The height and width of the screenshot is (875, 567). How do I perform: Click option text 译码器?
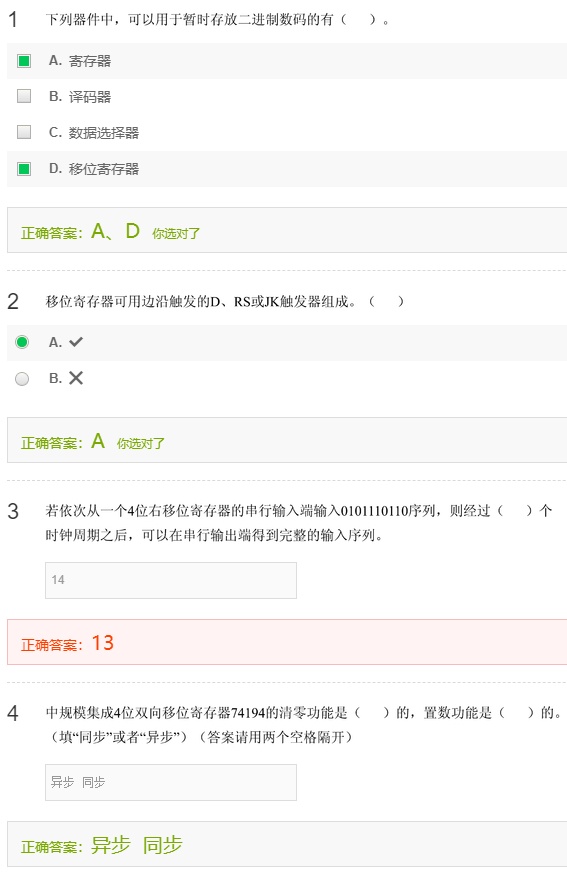(x=90, y=97)
